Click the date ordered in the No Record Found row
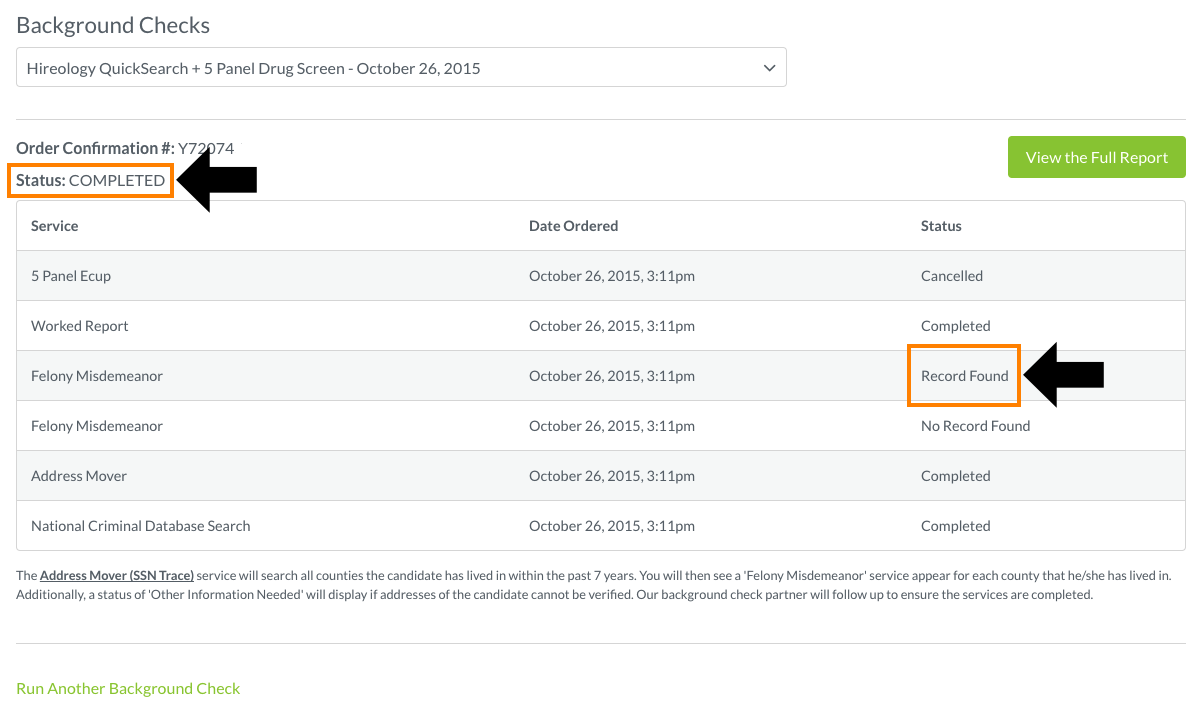The width and height of the screenshot is (1204, 711). 612,426
